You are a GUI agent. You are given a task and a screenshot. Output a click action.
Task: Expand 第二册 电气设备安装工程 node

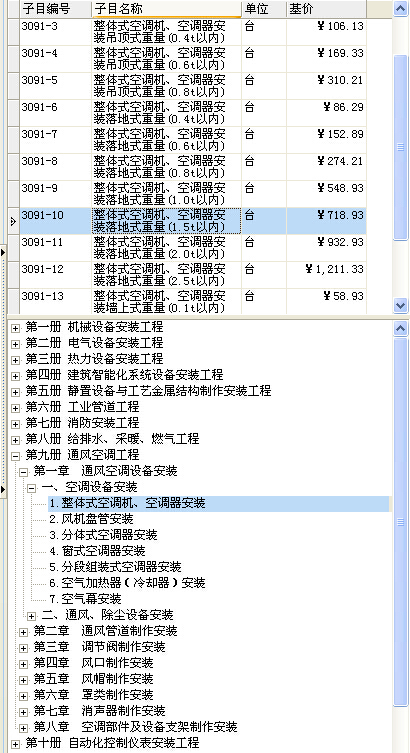pos(16,344)
